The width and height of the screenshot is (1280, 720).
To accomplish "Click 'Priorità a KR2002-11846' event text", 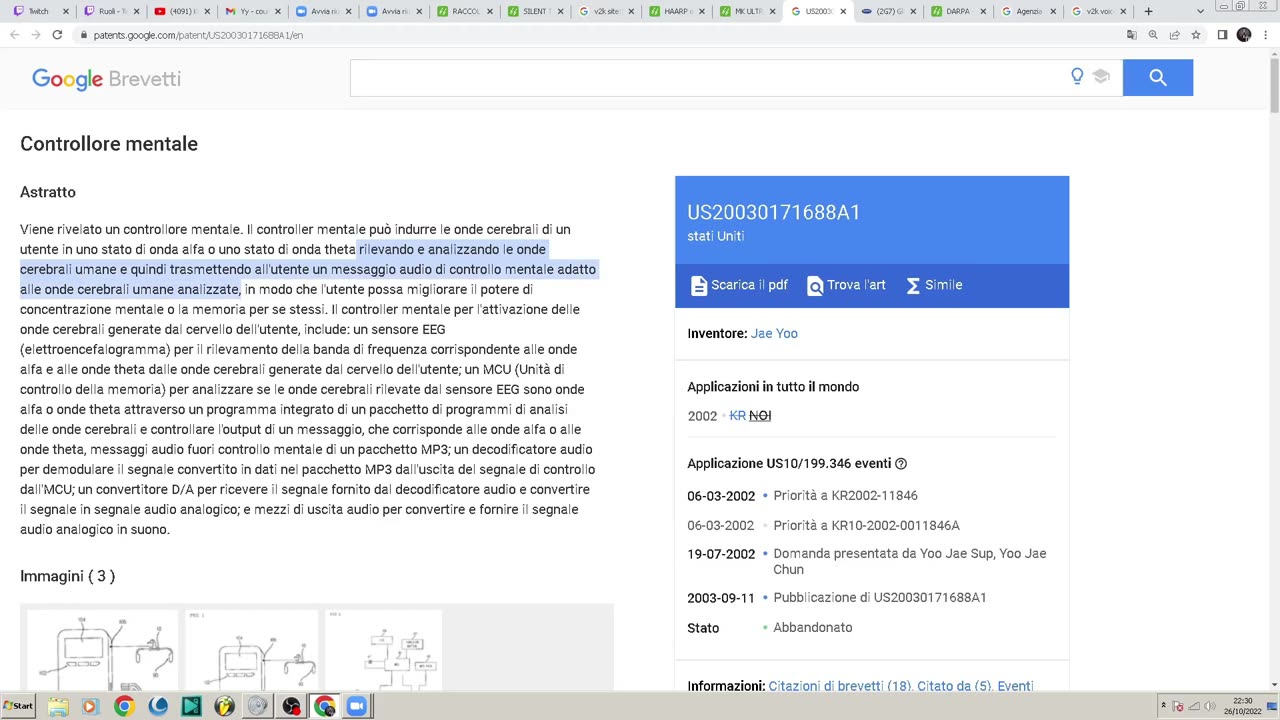I will click(845, 495).
